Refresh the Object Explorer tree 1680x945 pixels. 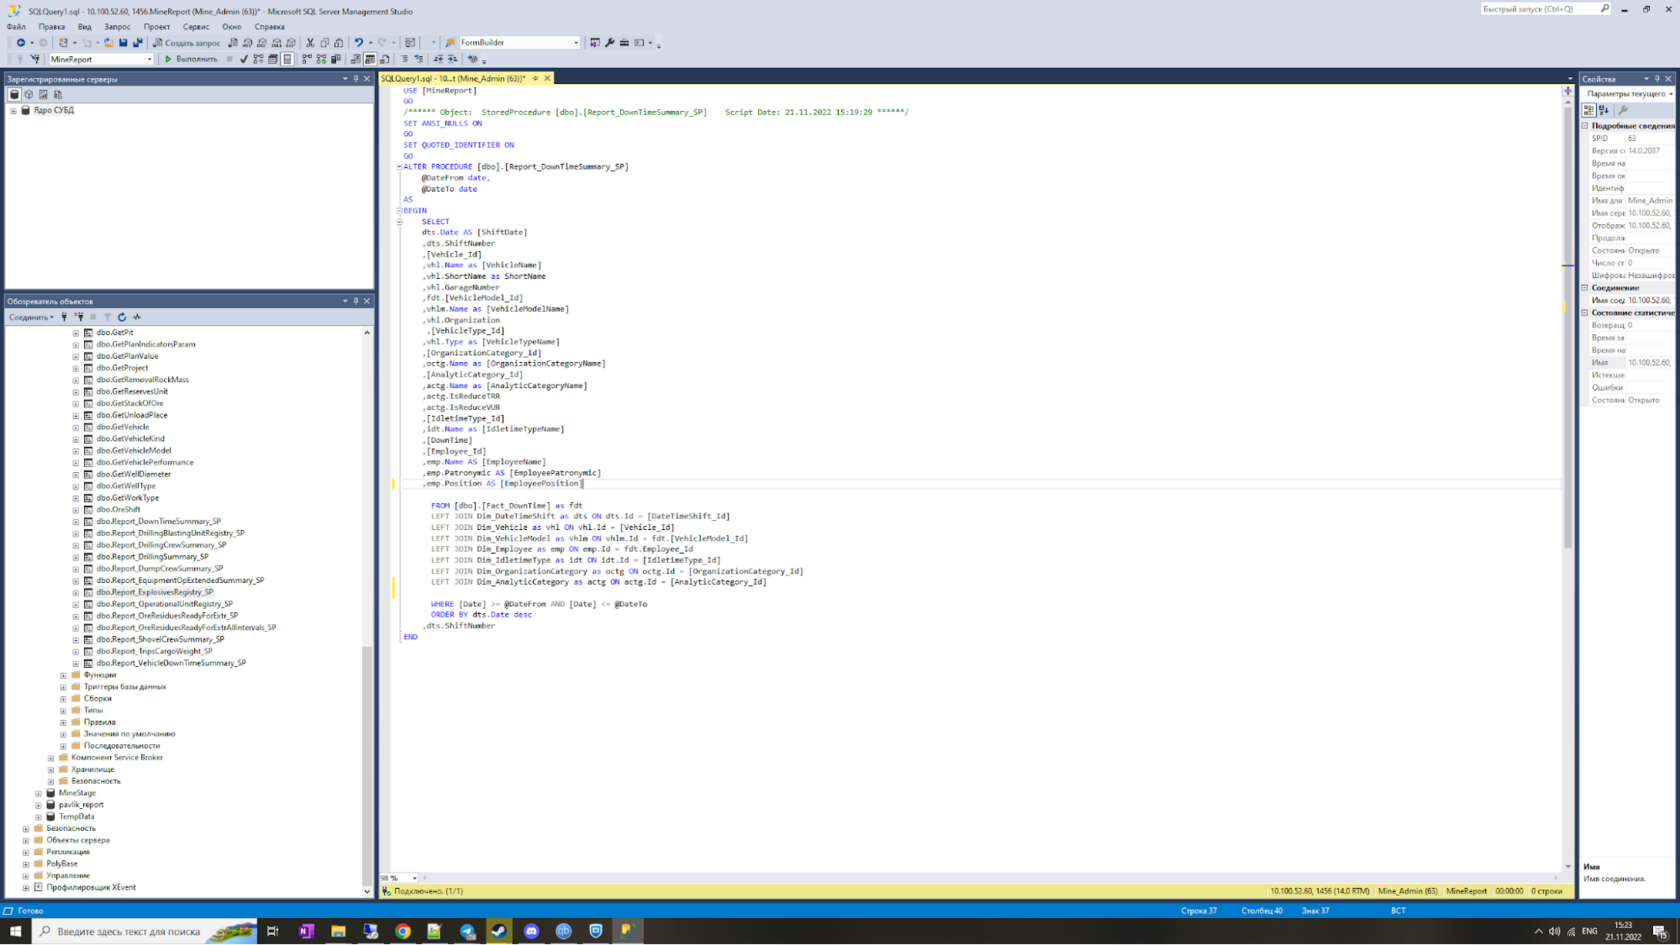122,317
